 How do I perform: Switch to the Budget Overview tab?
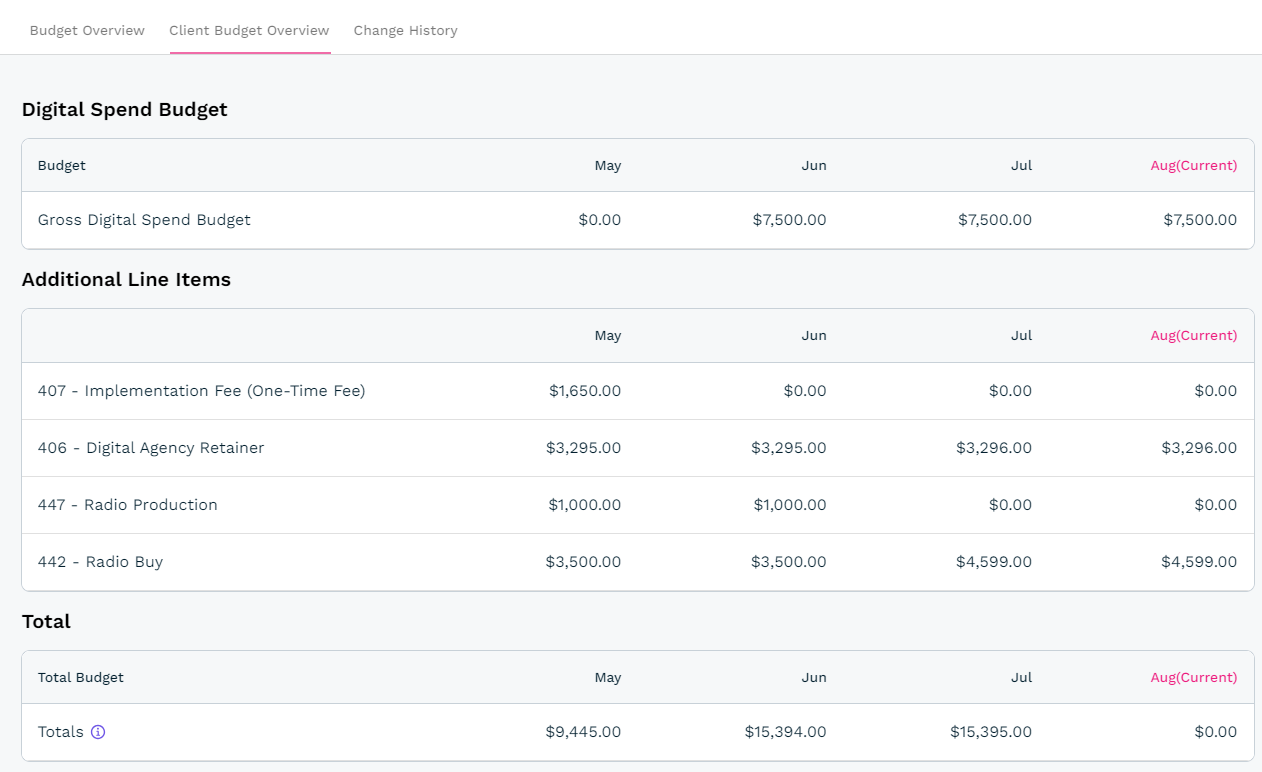point(87,30)
